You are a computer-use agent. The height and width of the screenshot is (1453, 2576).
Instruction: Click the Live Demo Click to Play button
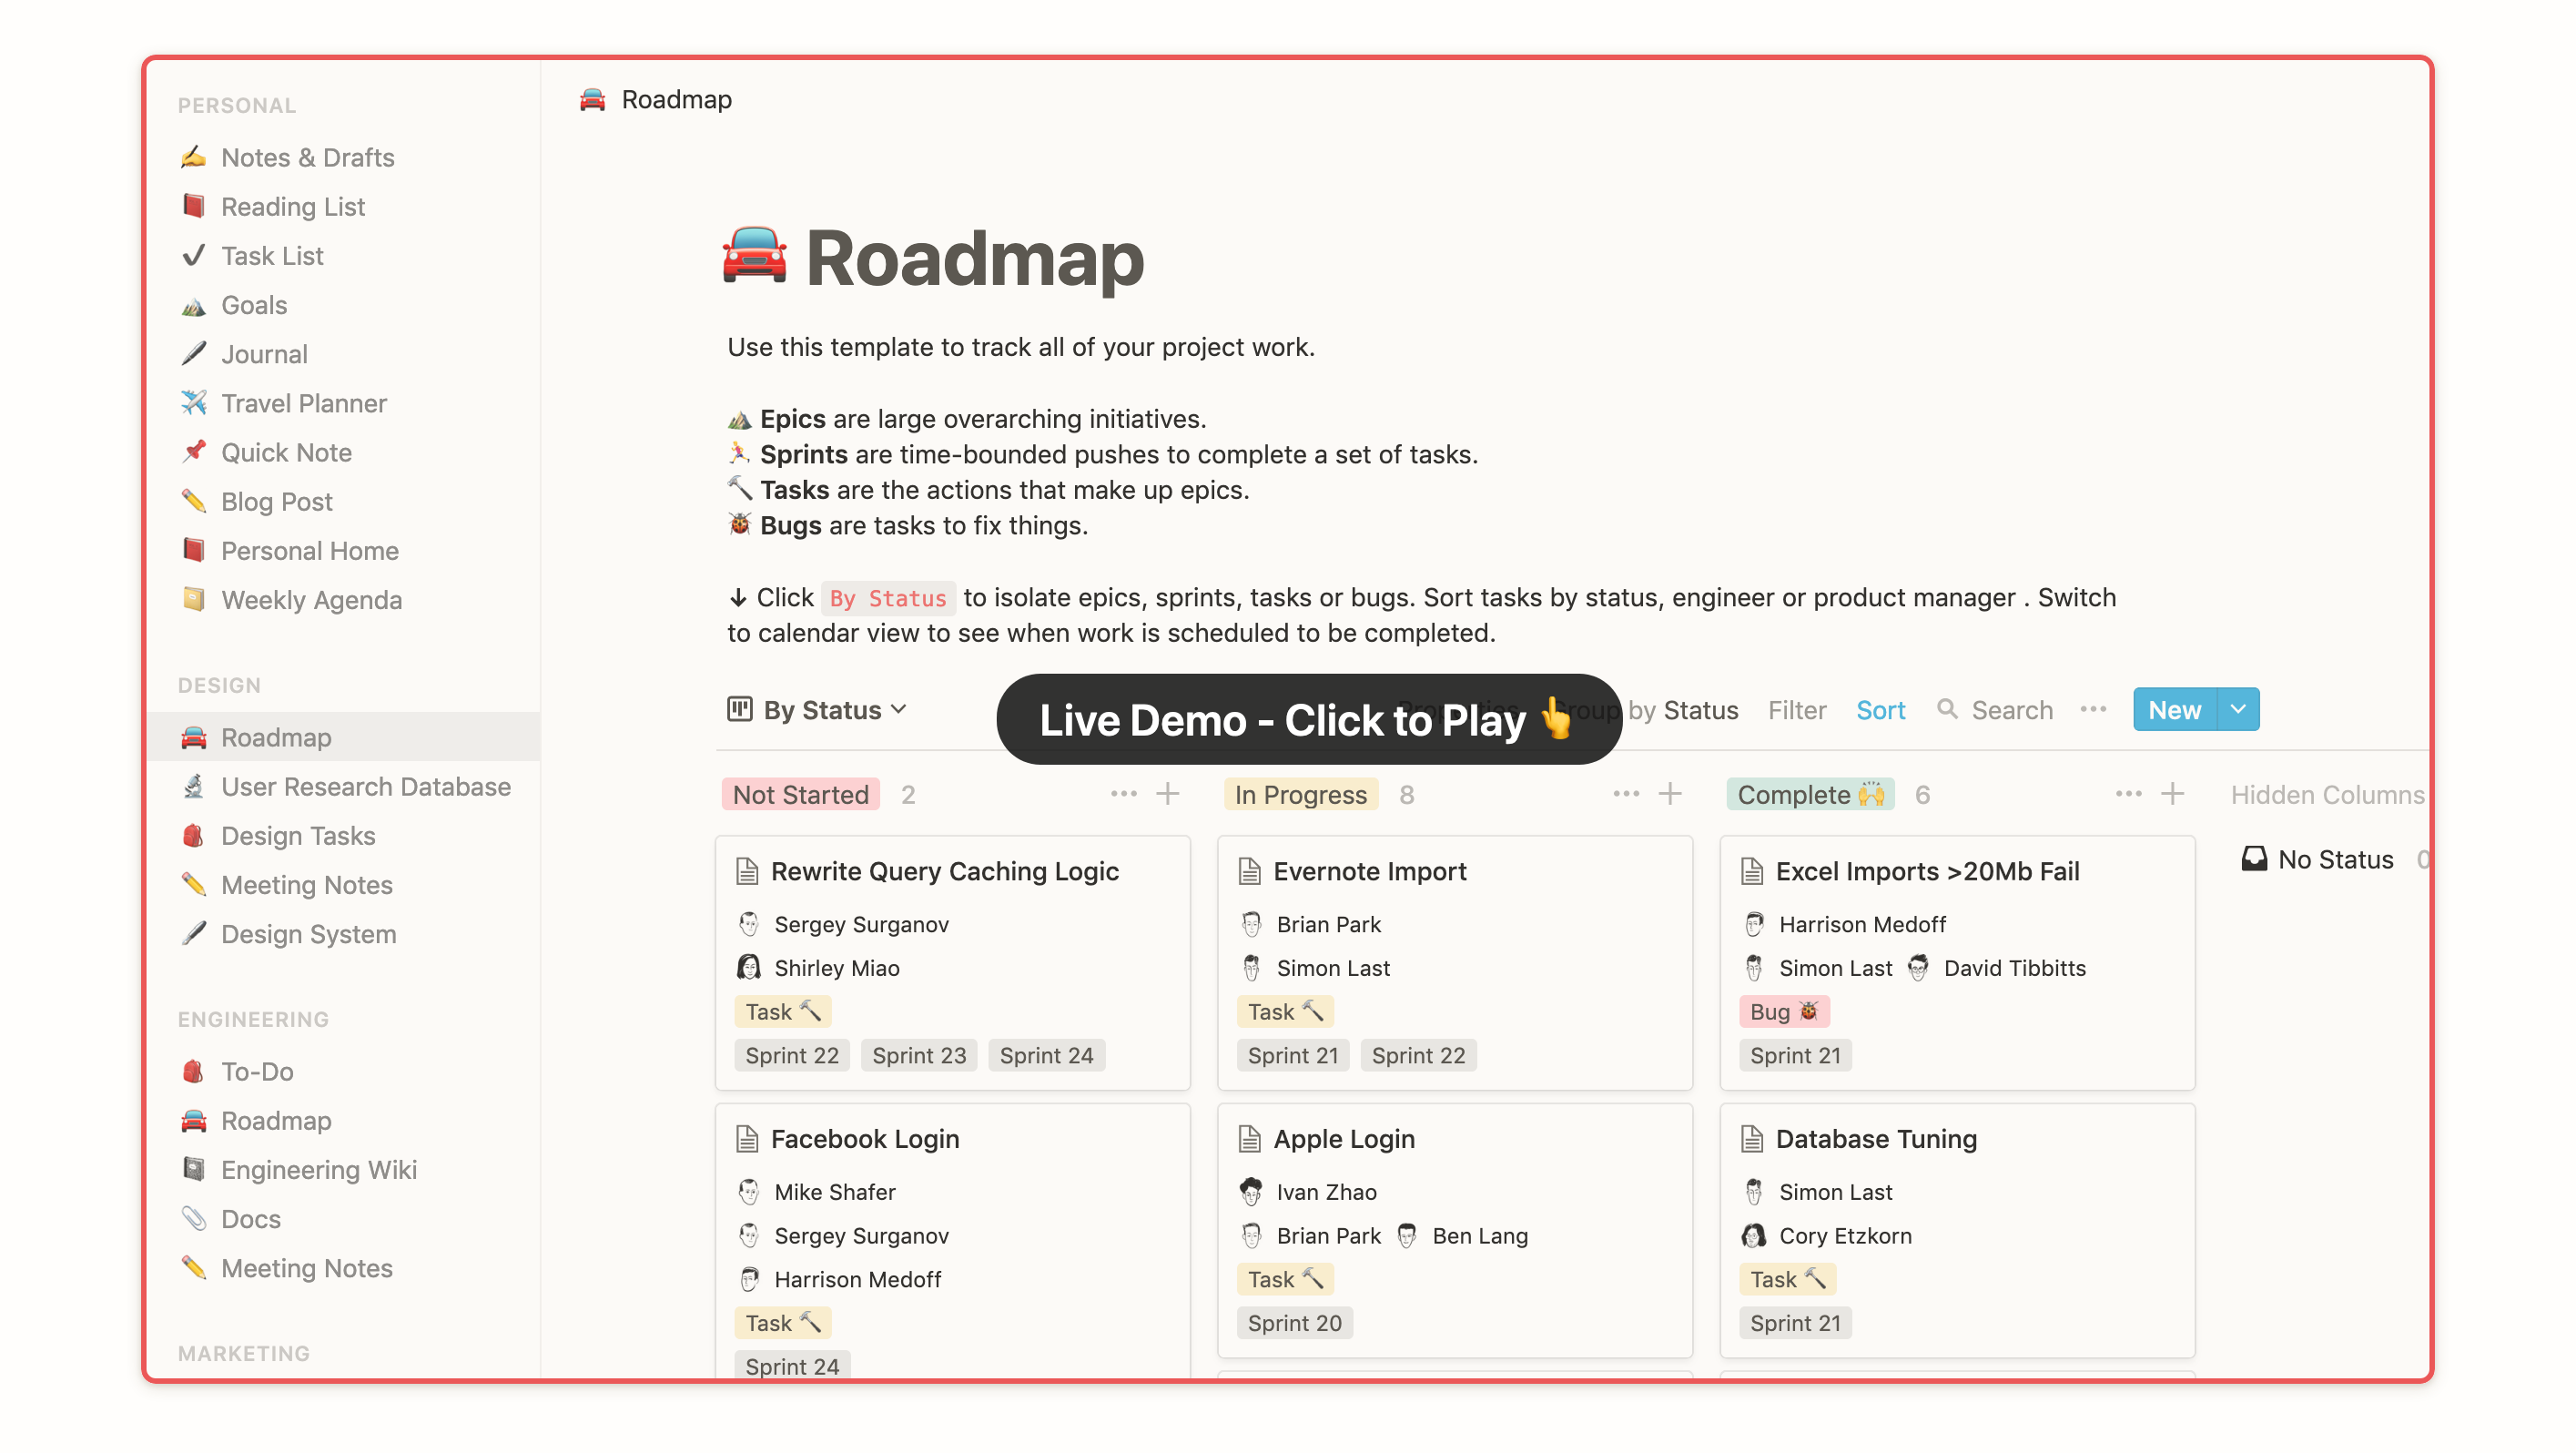point(1308,719)
